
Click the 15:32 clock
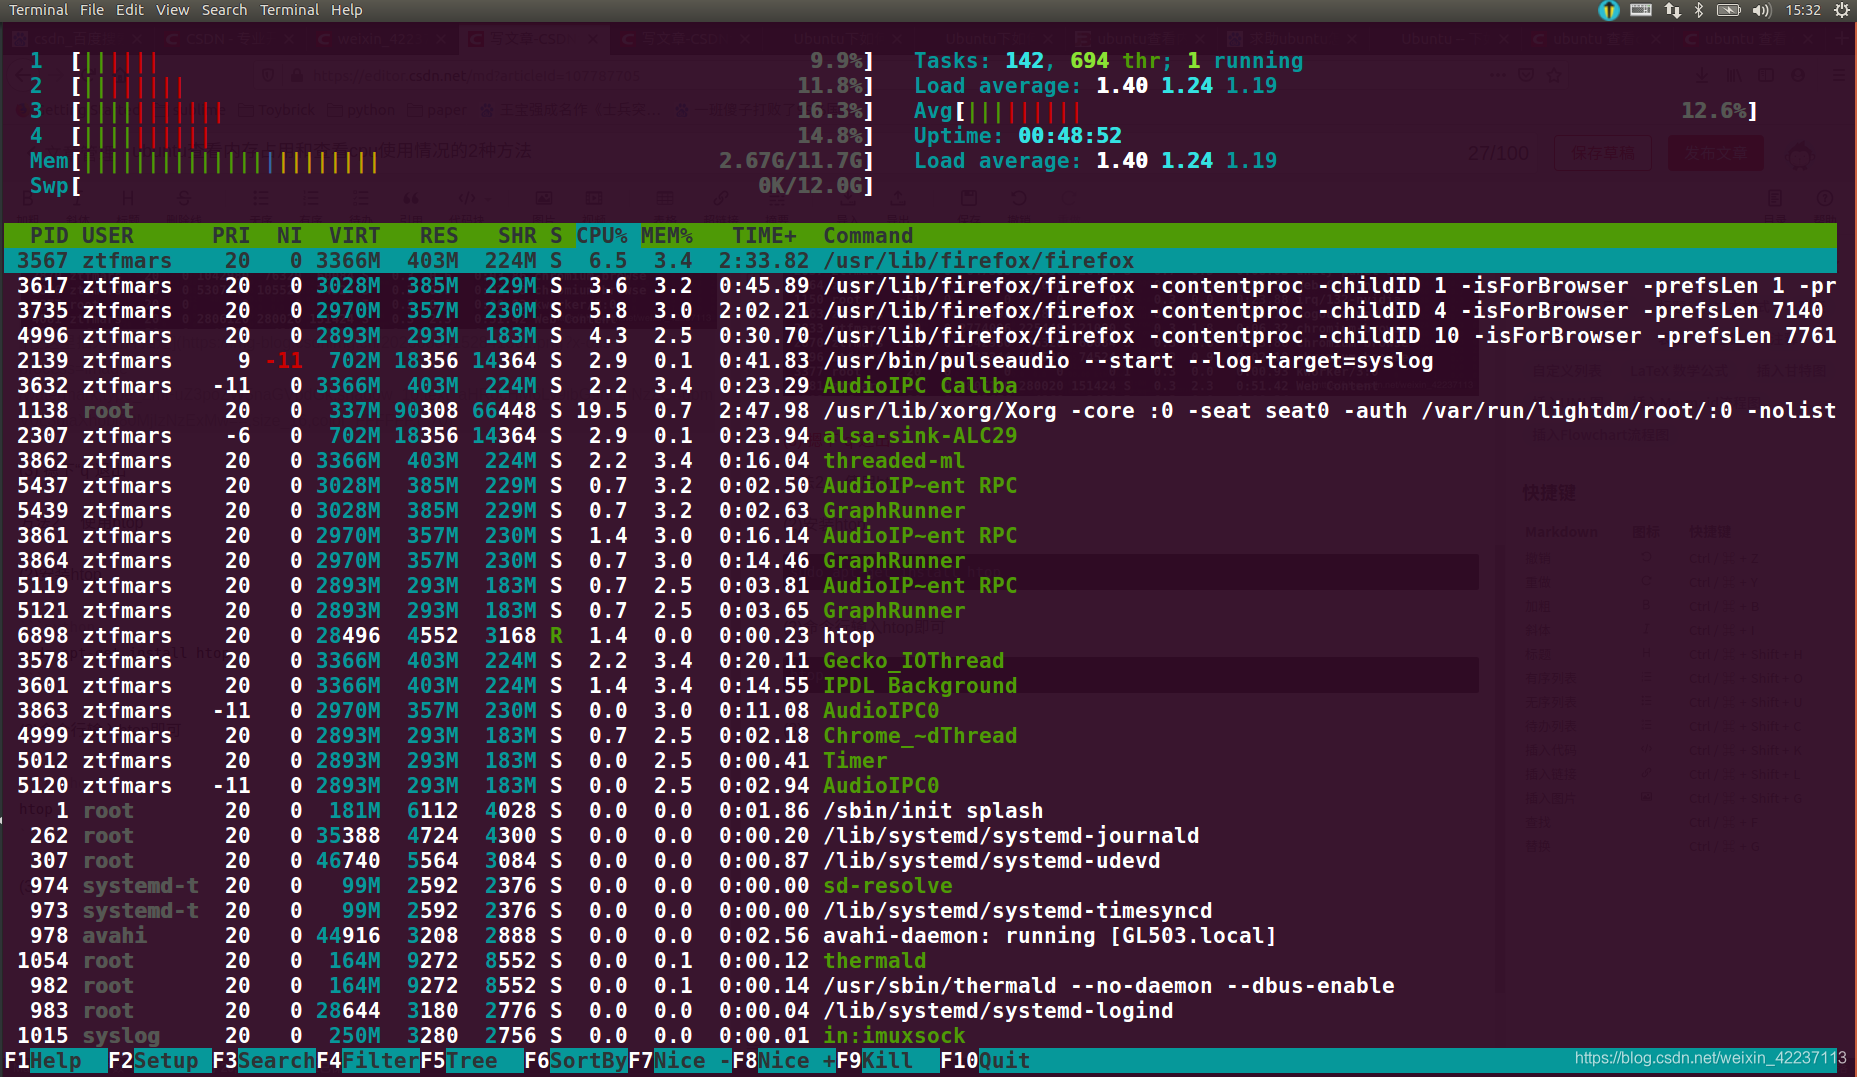coord(1803,10)
